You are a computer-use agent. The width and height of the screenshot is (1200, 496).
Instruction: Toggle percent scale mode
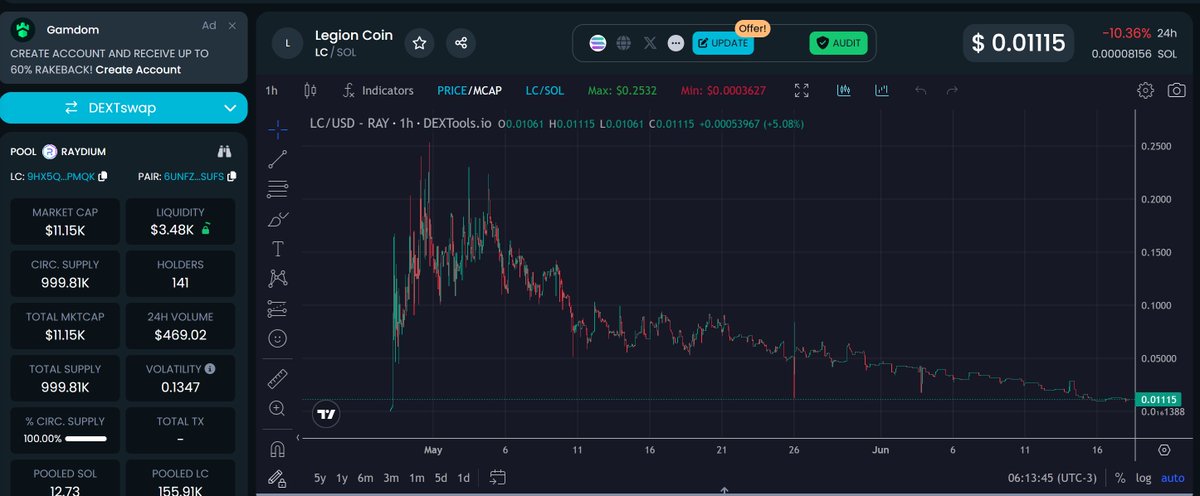[1120, 478]
